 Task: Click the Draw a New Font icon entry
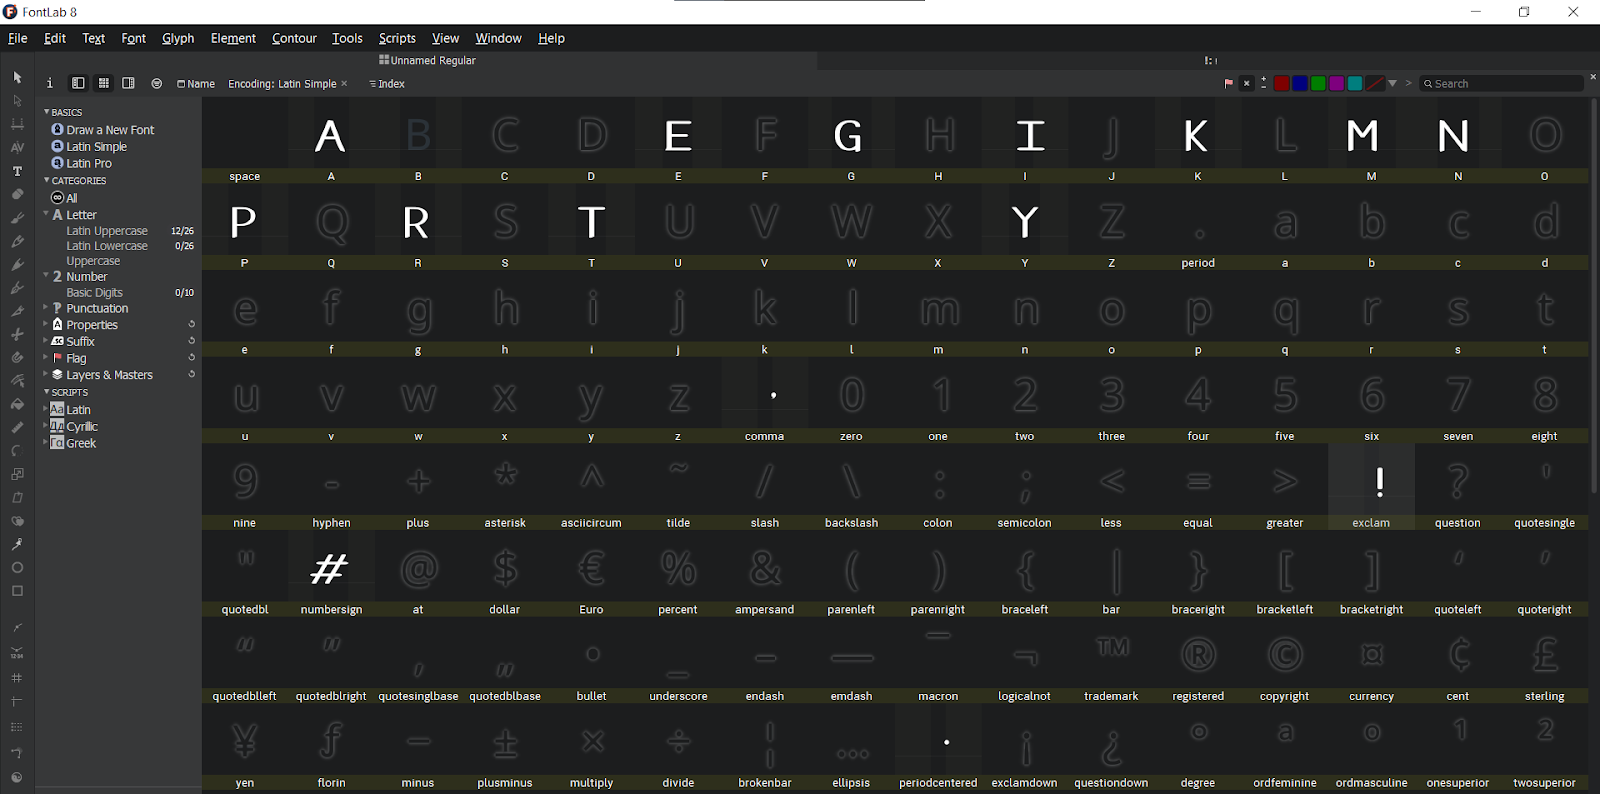click(103, 130)
